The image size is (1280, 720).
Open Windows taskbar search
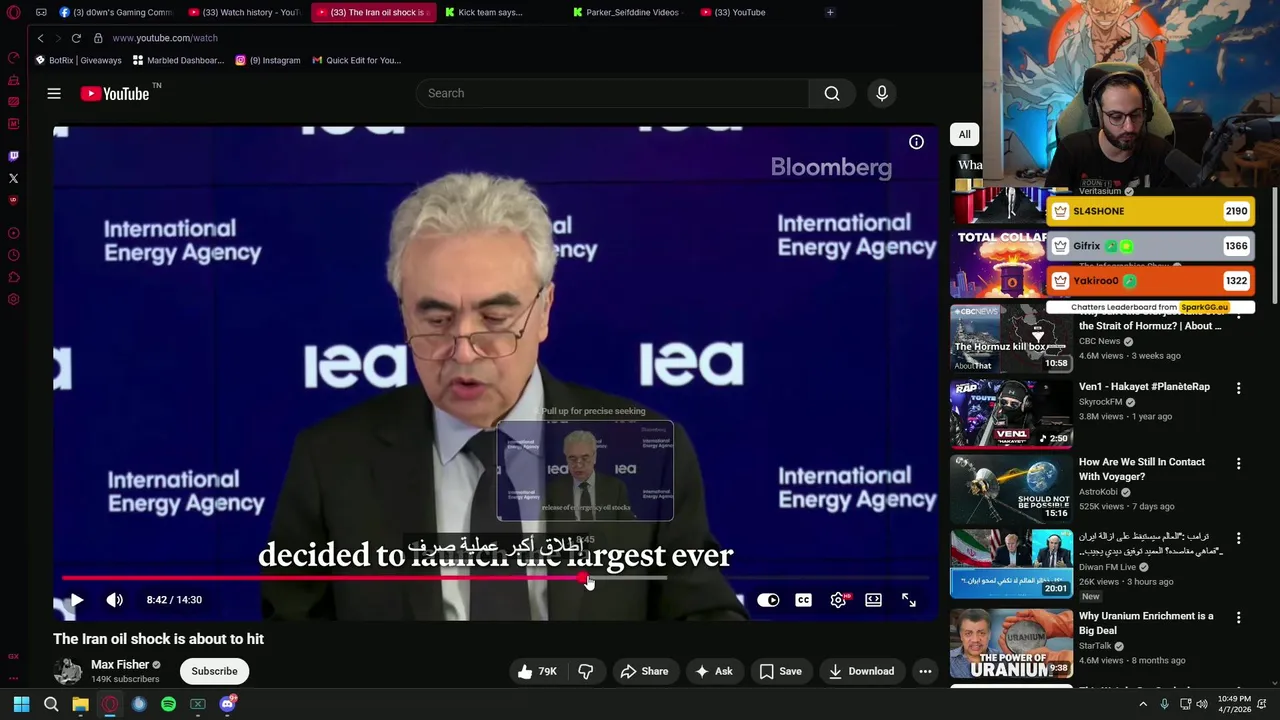tap(51, 704)
